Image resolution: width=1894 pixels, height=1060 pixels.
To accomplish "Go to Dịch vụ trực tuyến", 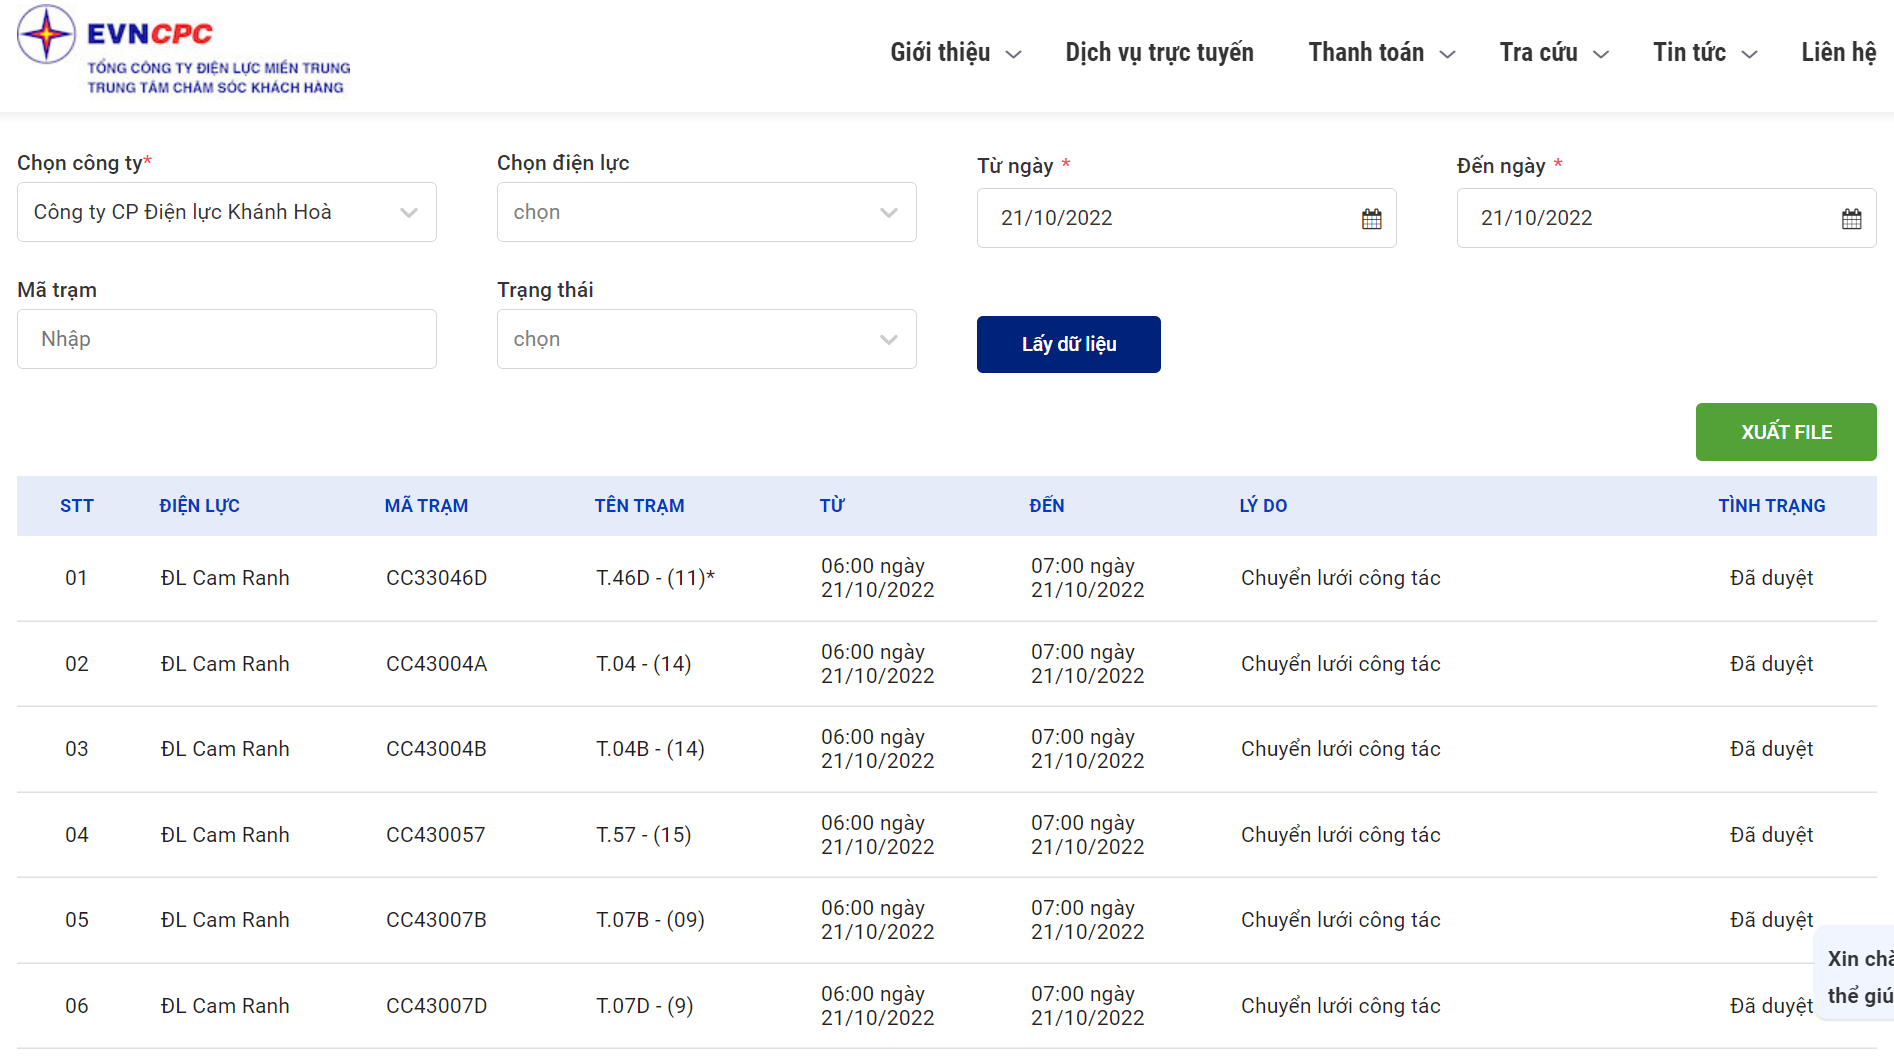I will 1159,53.
